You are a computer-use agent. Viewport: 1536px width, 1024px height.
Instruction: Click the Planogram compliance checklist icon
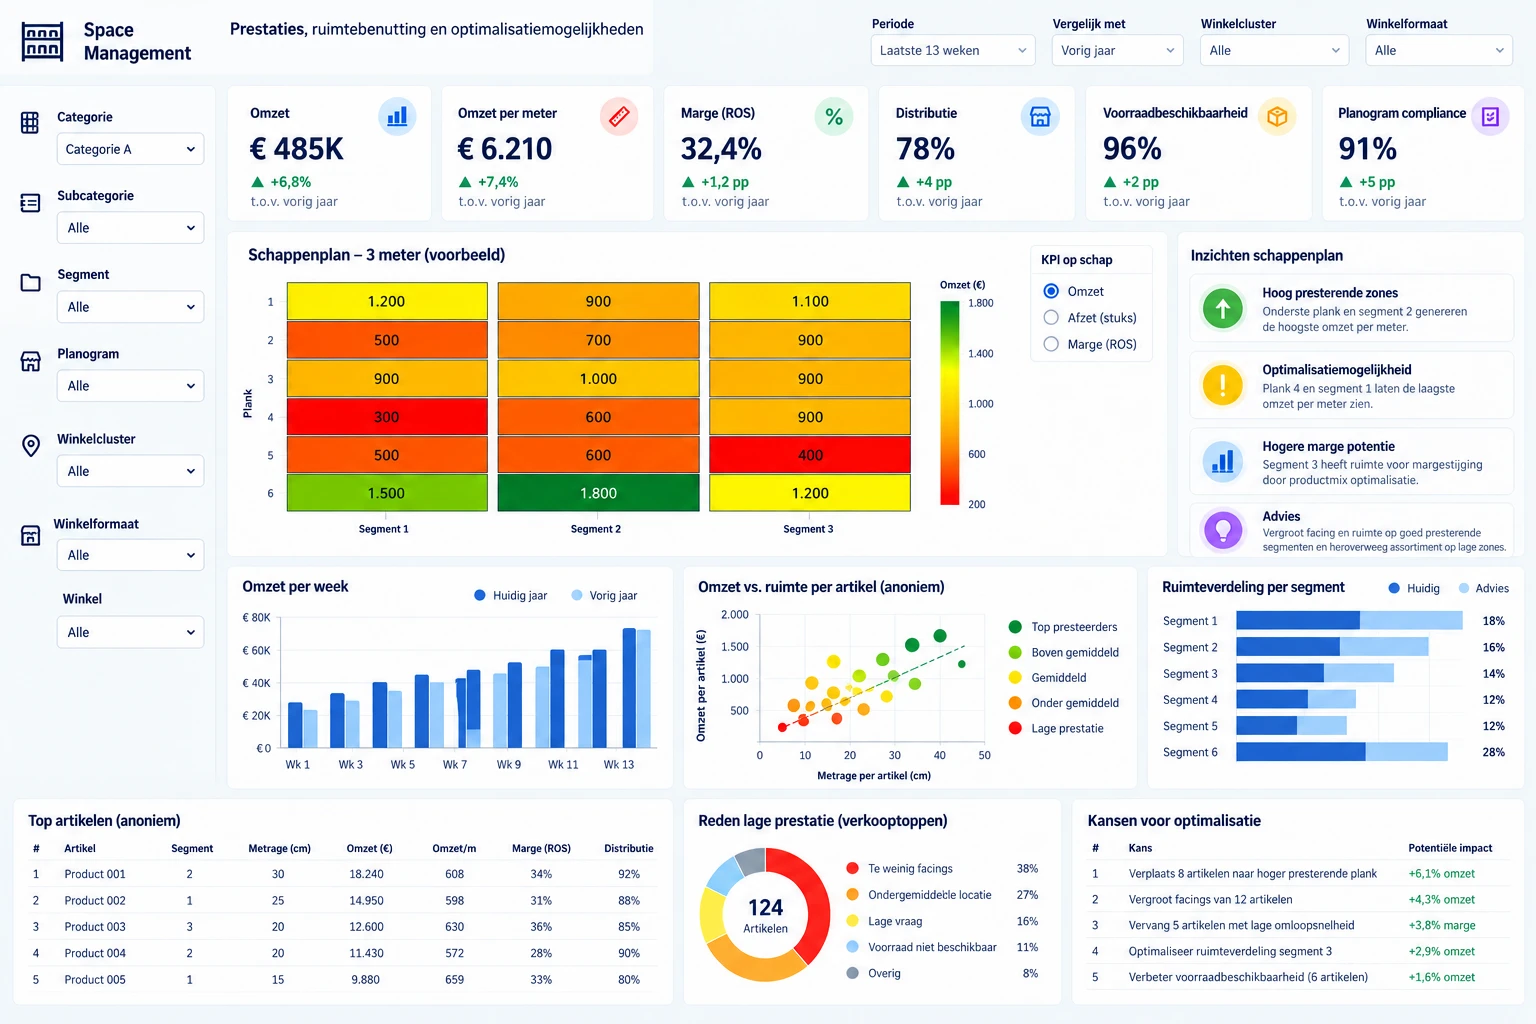coord(1490,117)
